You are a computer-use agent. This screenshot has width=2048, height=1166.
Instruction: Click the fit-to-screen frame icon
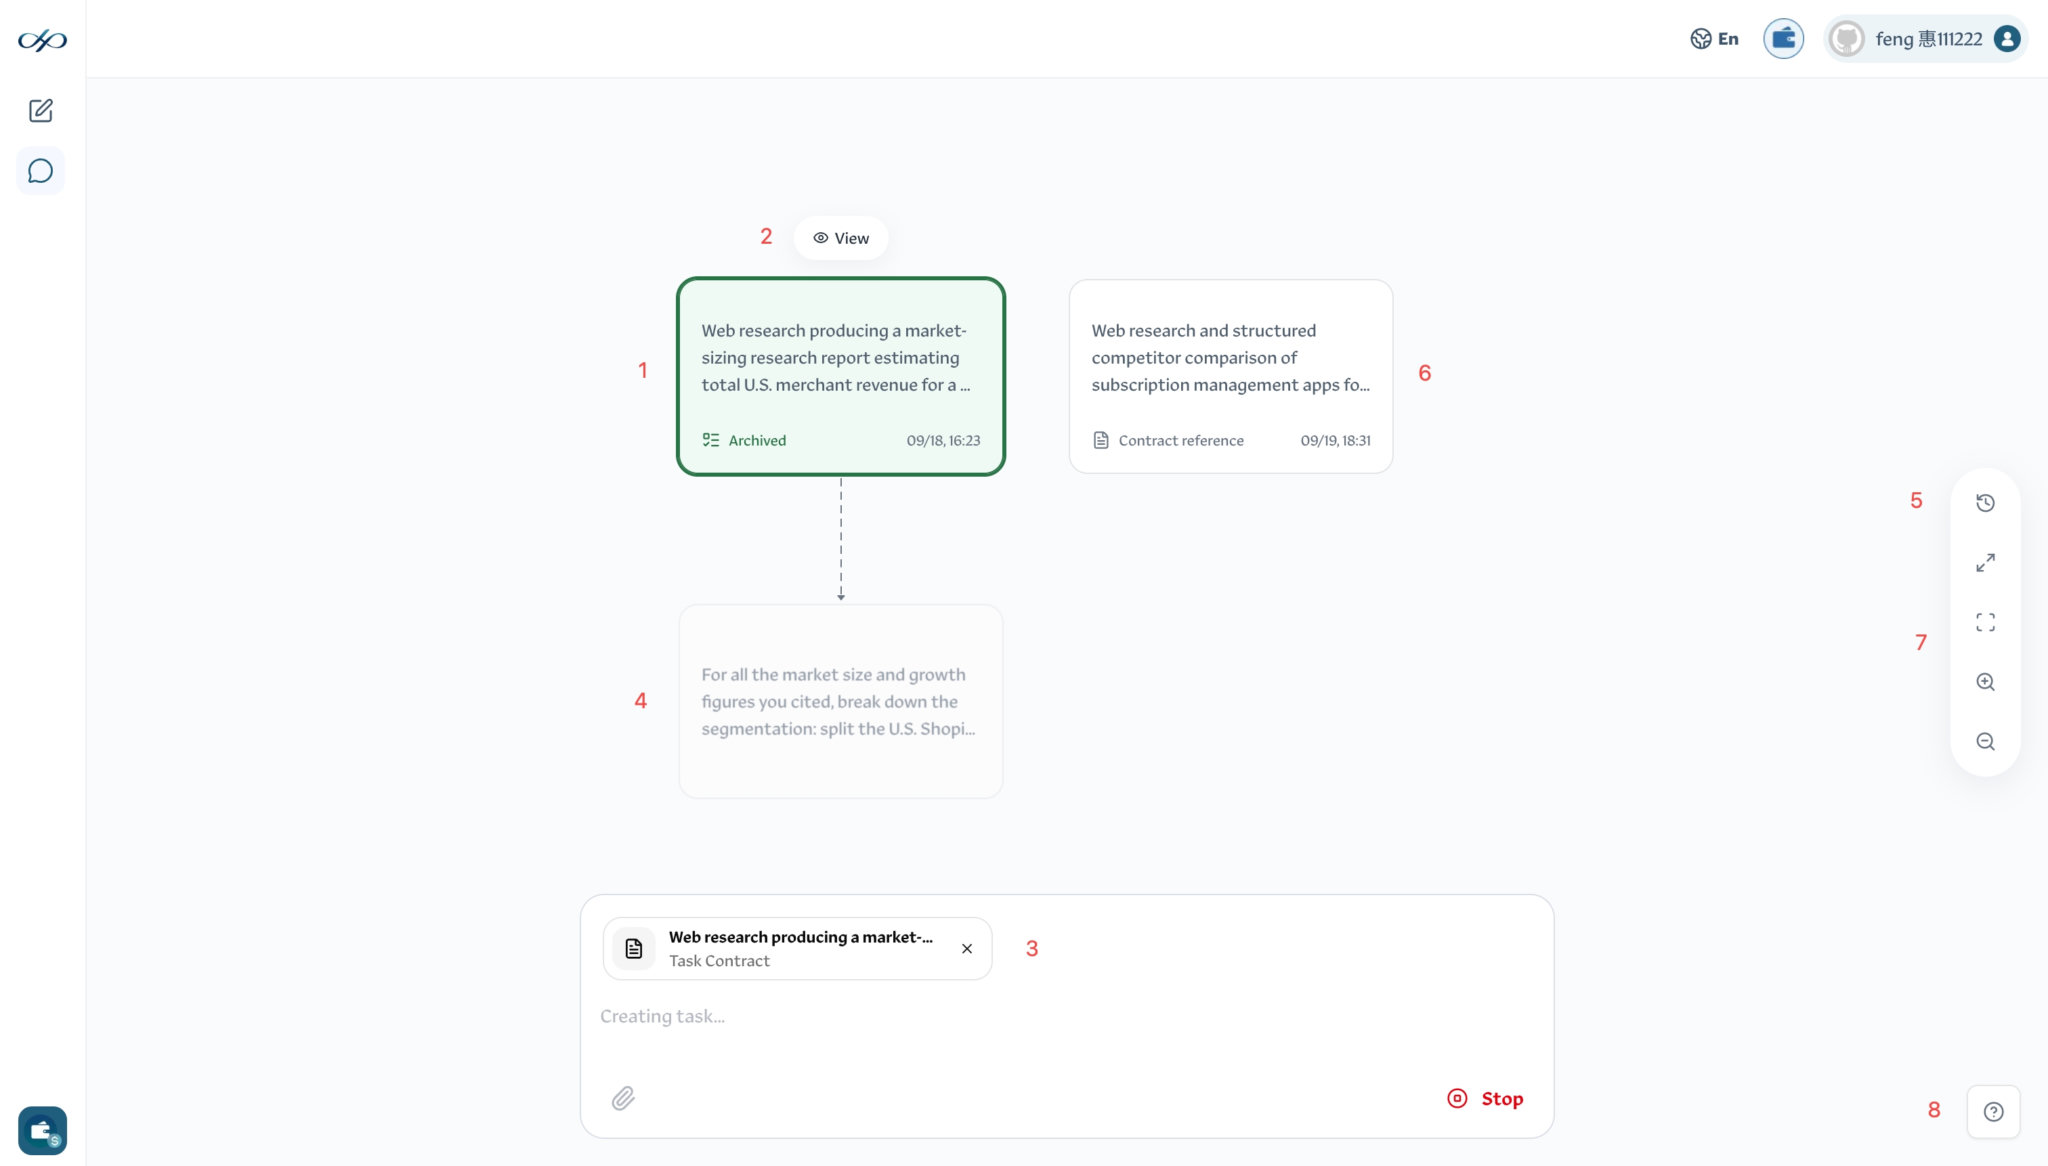point(1986,622)
